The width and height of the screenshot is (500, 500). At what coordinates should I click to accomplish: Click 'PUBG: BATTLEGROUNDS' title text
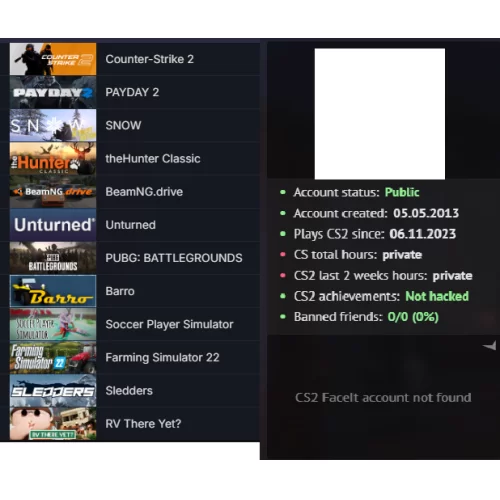(174, 258)
